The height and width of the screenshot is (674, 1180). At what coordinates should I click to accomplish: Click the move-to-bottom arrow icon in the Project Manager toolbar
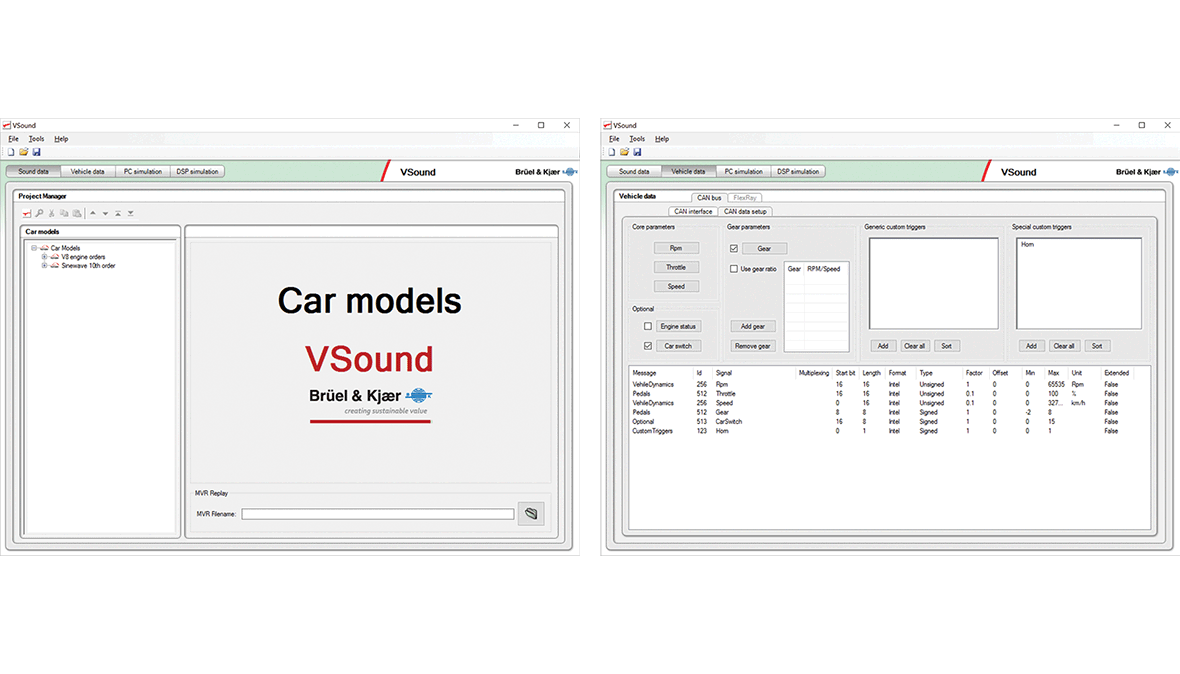pos(130,213)
